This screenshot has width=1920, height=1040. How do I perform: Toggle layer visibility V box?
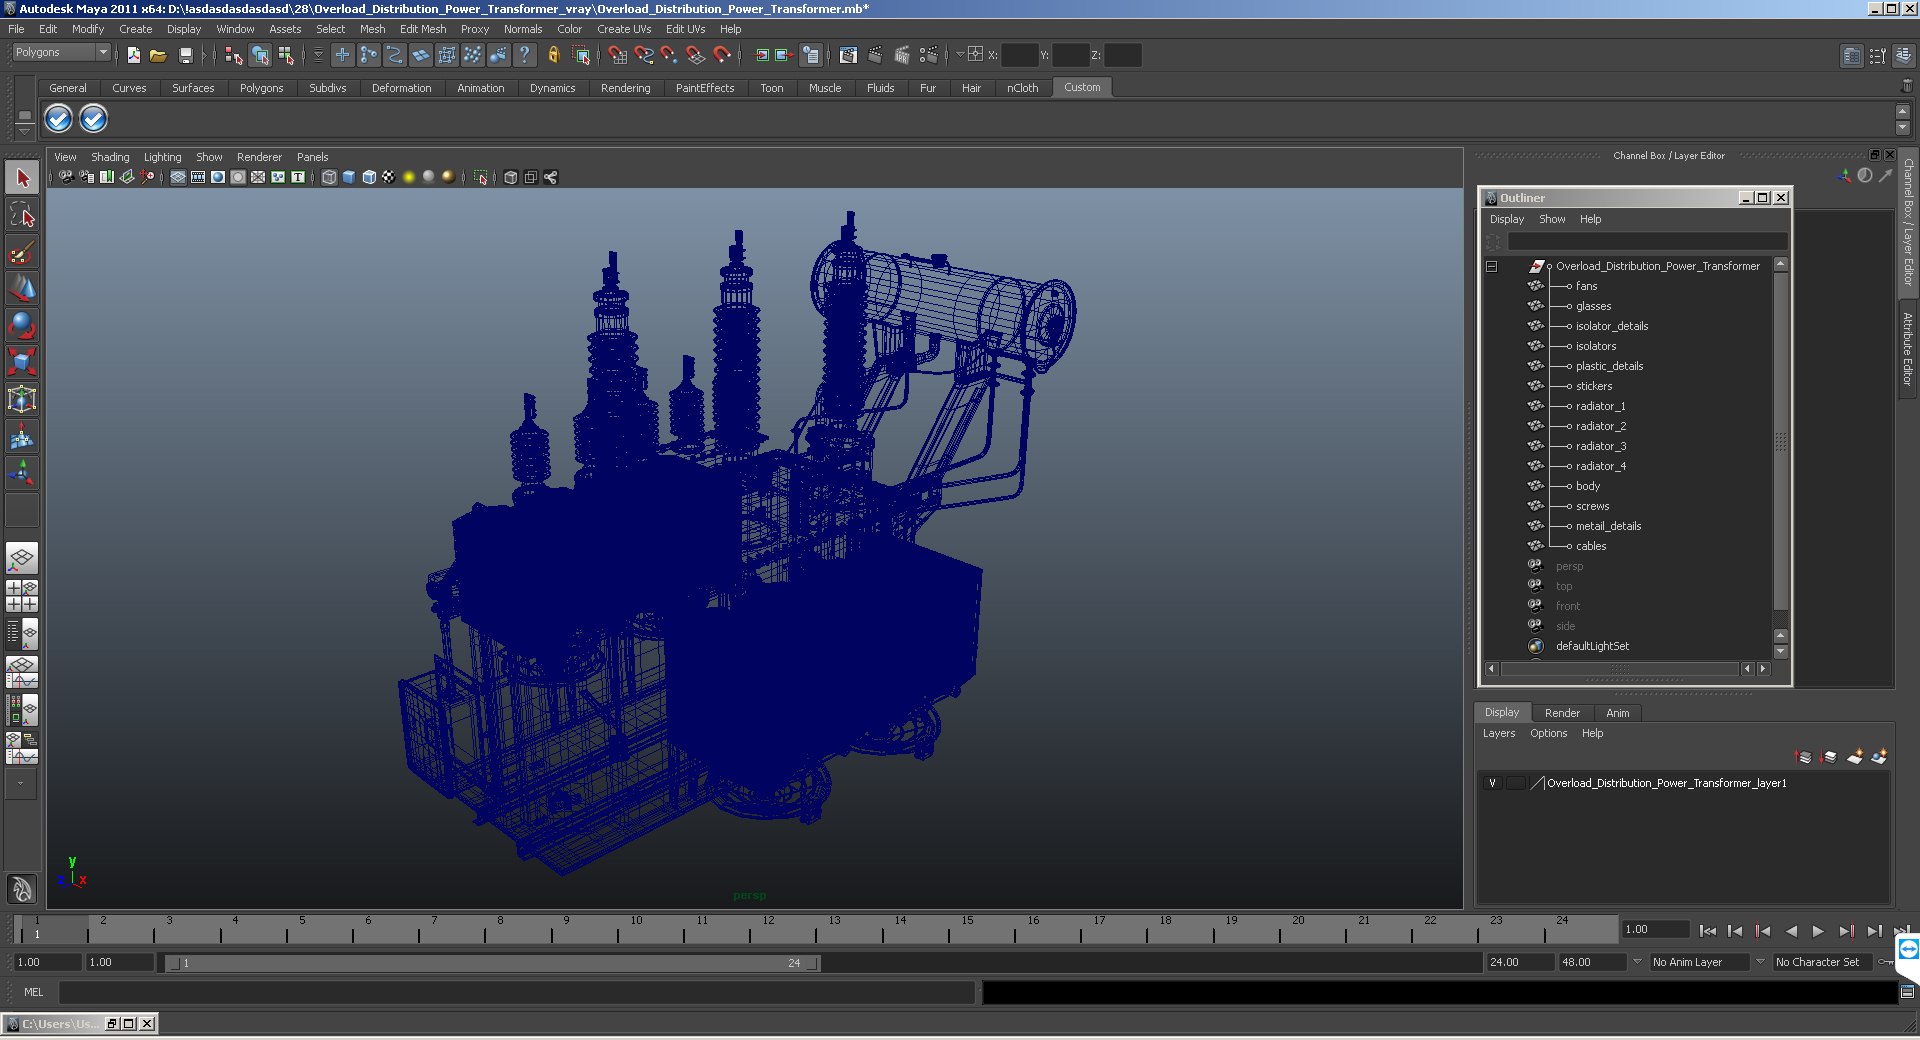pos(1492,783)
